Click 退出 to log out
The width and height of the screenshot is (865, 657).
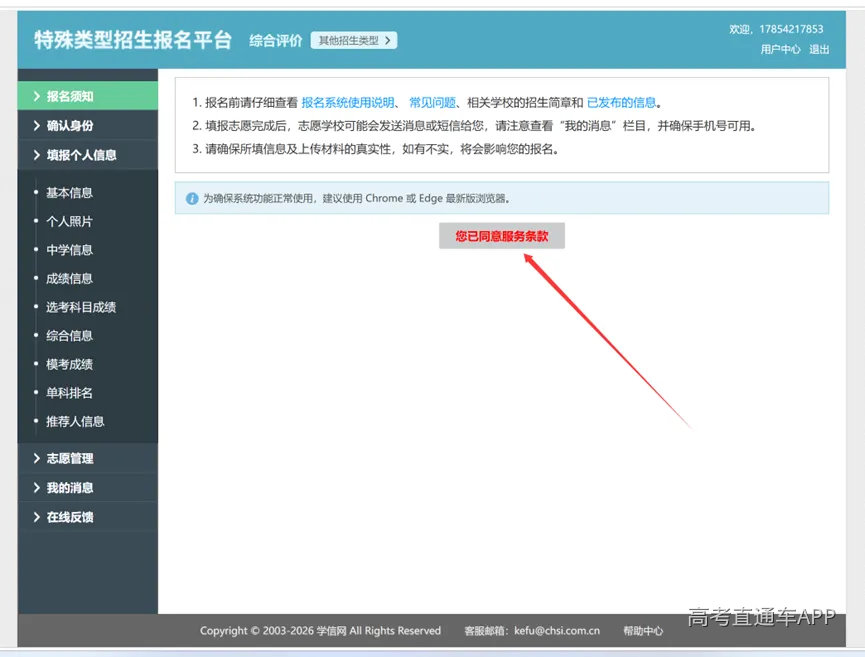click(819, 50)
